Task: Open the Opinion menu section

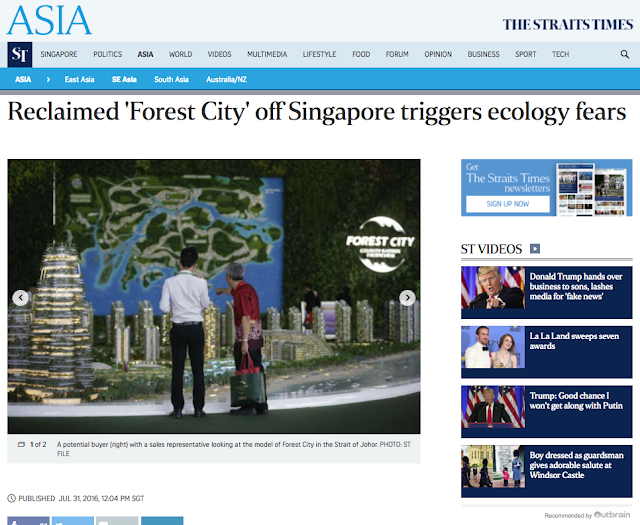Action: 438,54
